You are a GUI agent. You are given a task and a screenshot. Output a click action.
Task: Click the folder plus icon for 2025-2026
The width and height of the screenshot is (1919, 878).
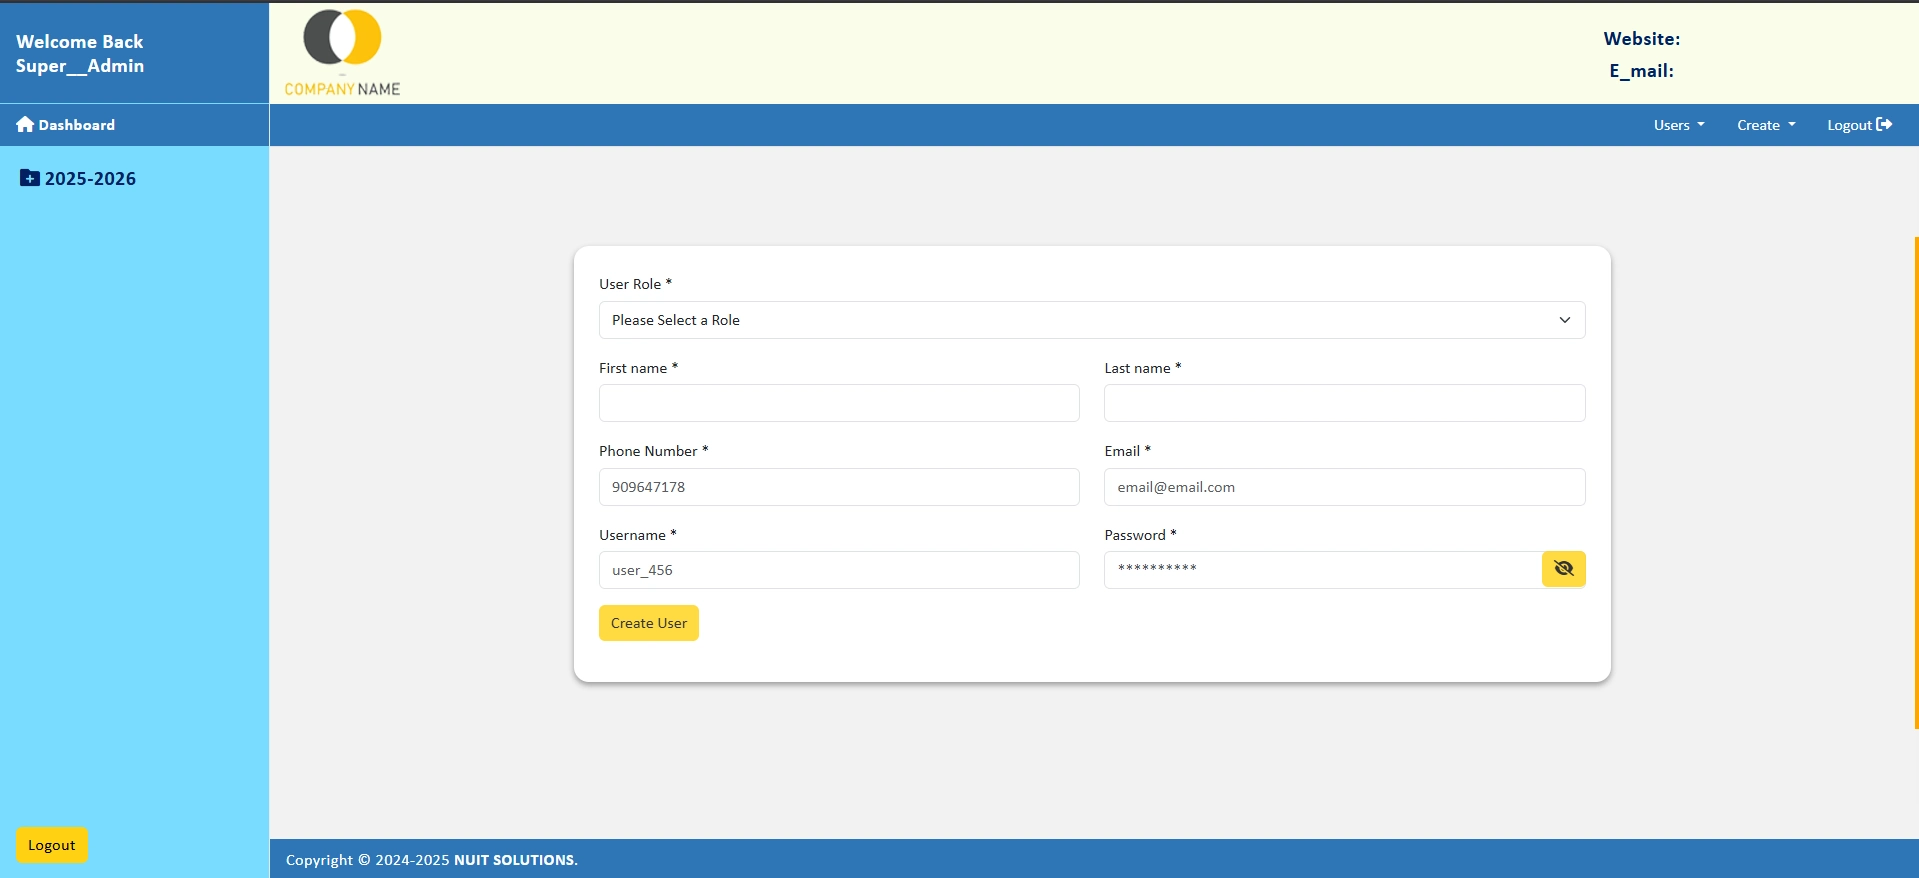click(30, 178)
